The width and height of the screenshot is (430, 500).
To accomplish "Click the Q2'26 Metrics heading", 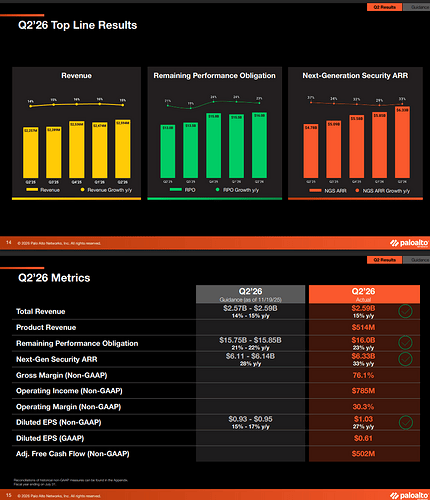I will [x=54, y=278].
